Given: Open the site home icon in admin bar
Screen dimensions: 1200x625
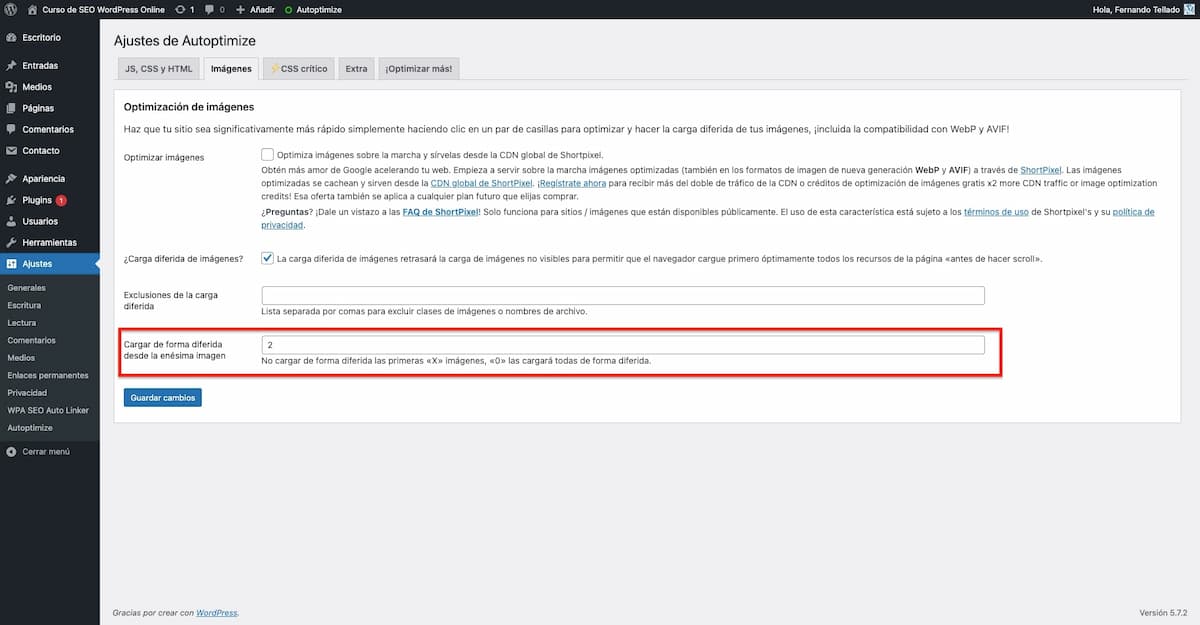Looking at the screenshot, I should (32, 9).
